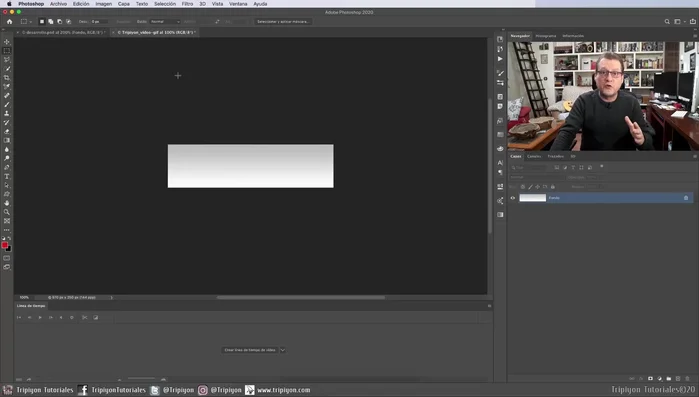Screen dimensions: 699x397
Task: Switch to the desarrollo.psd document tab
Action: [x=63, y=33]
